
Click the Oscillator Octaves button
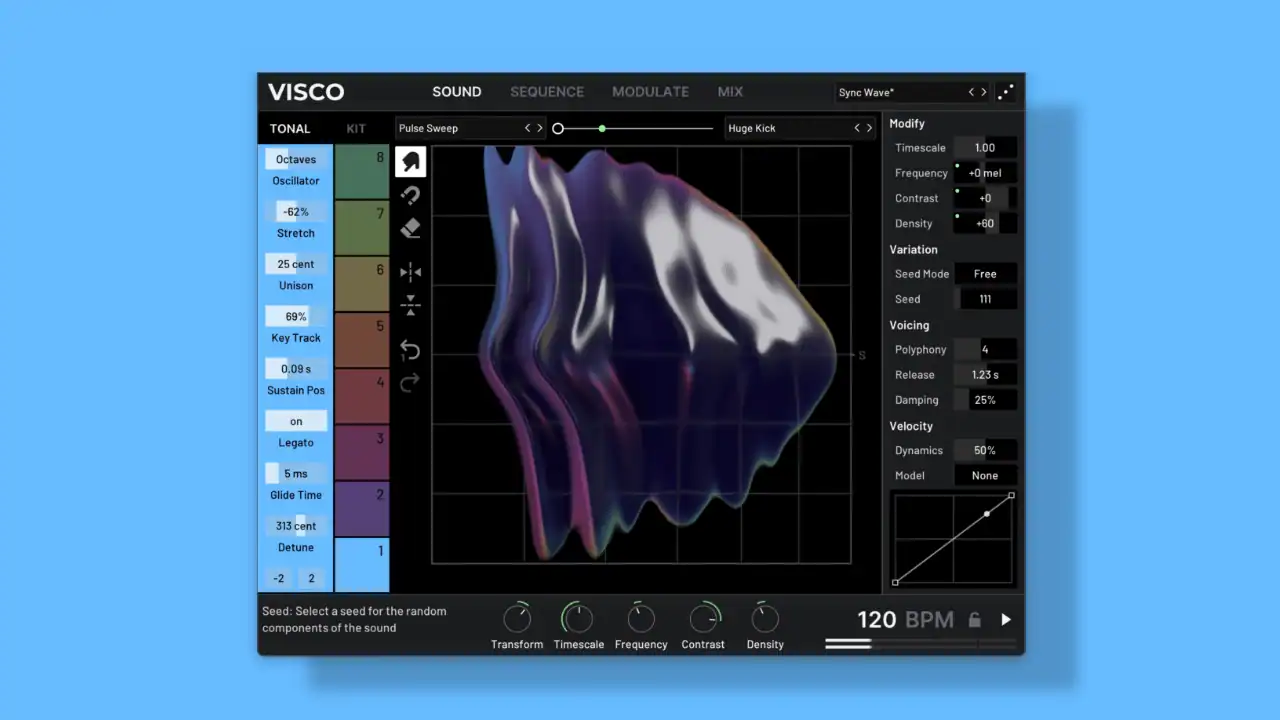pos(296,159)
